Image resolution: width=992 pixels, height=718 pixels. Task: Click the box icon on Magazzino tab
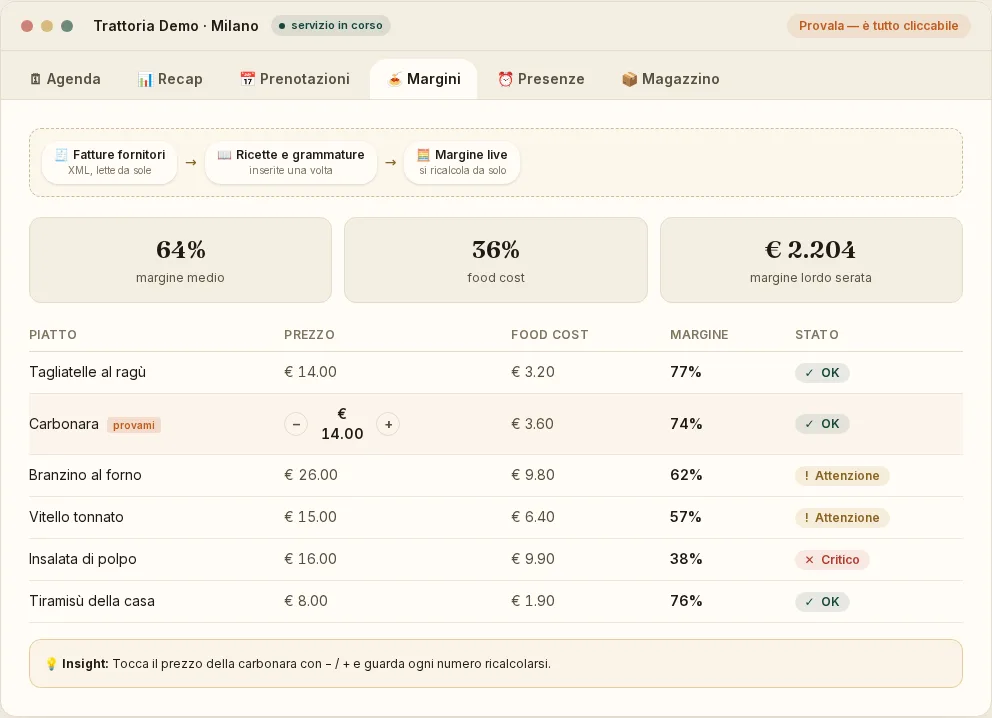coord(629,79)
